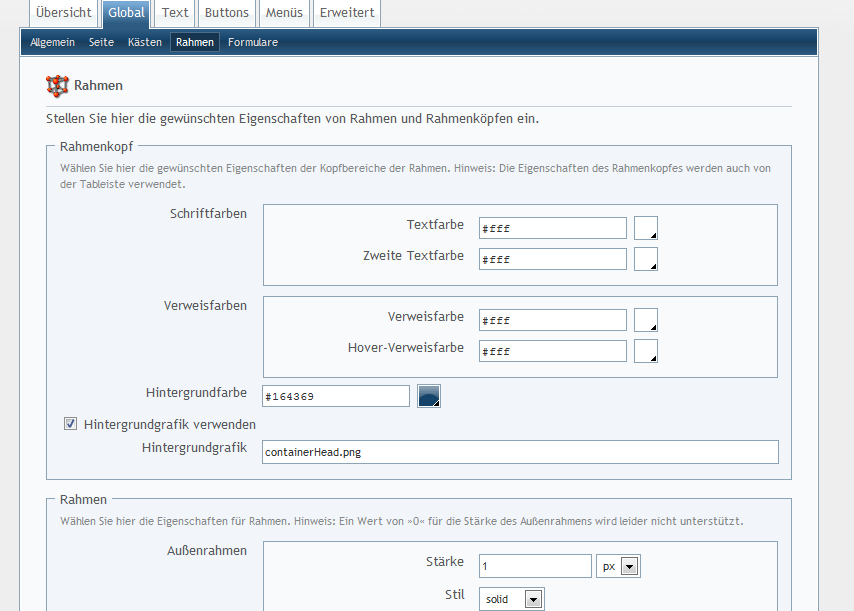Open the Stil solid dropdown
Viewport: 854px width, 611px height.
pos(511,599)
